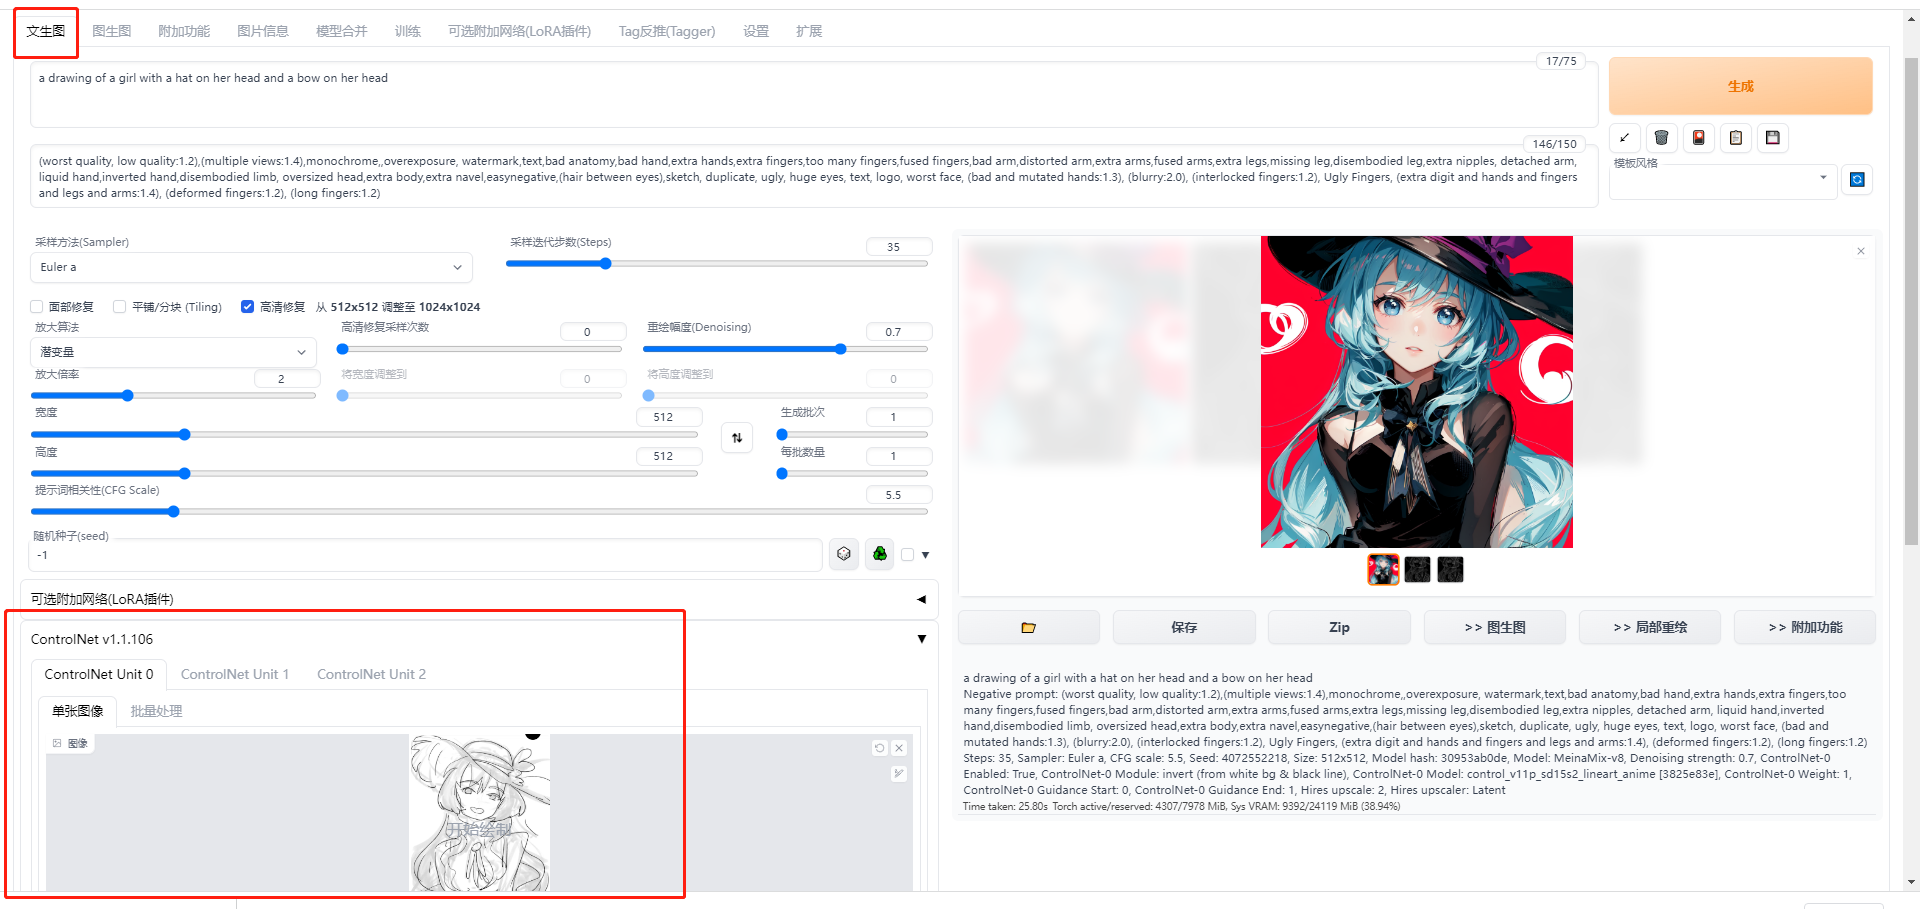Click the Steps number field showing 35
Viewport: 1920px width, 909px height.
point(898,247)
